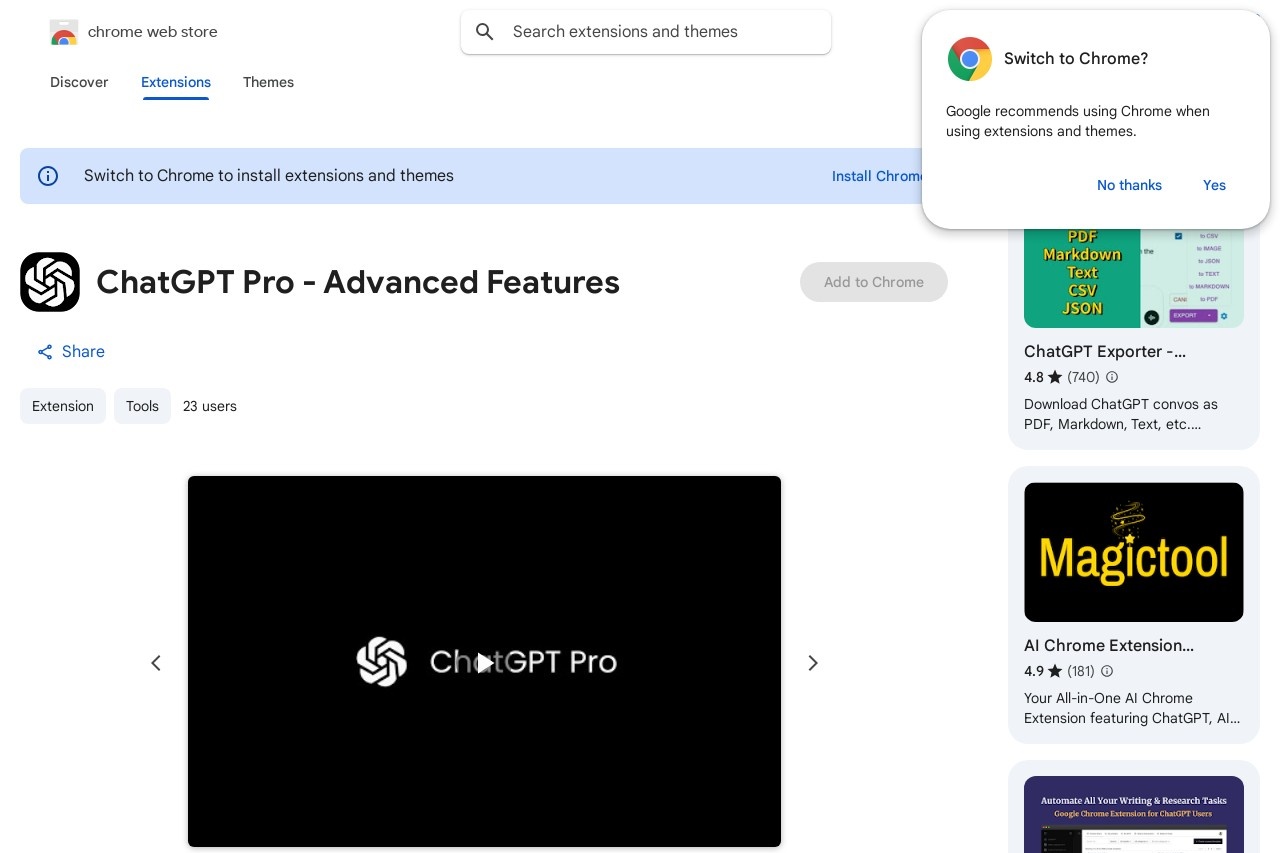The height and width of the screenshot is (853, 1280).
Task: Open the Discover tab
Action: pyautogui.click(x=79, y=82)
